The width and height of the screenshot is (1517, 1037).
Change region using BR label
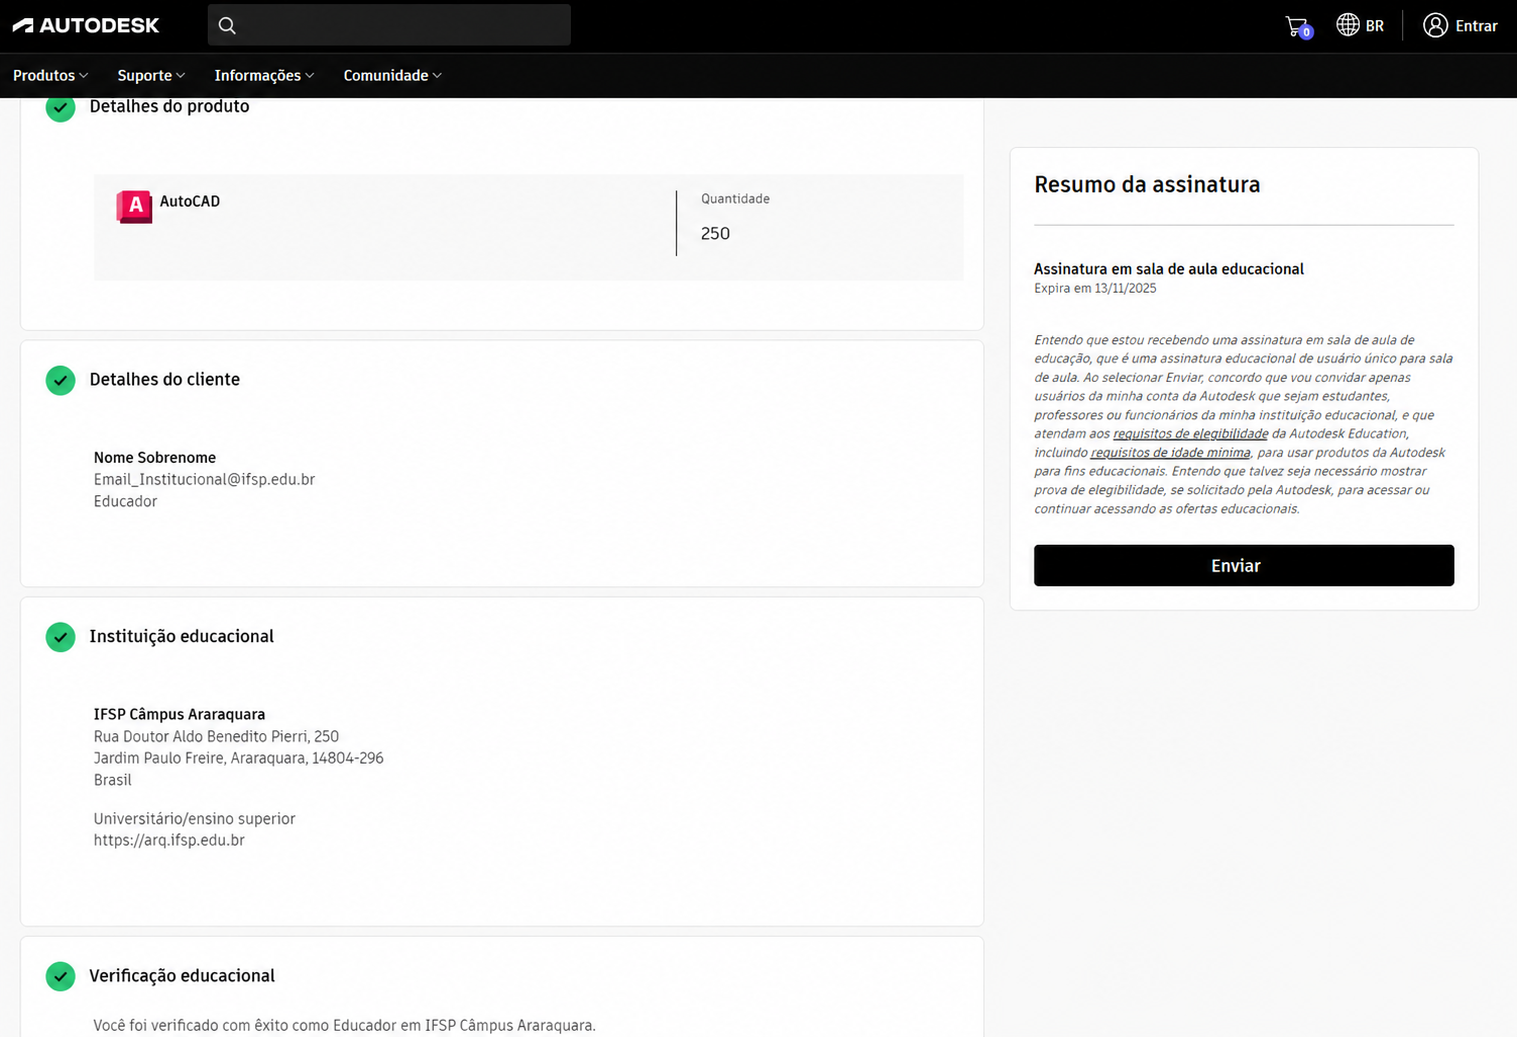(x=1375, y=26)
